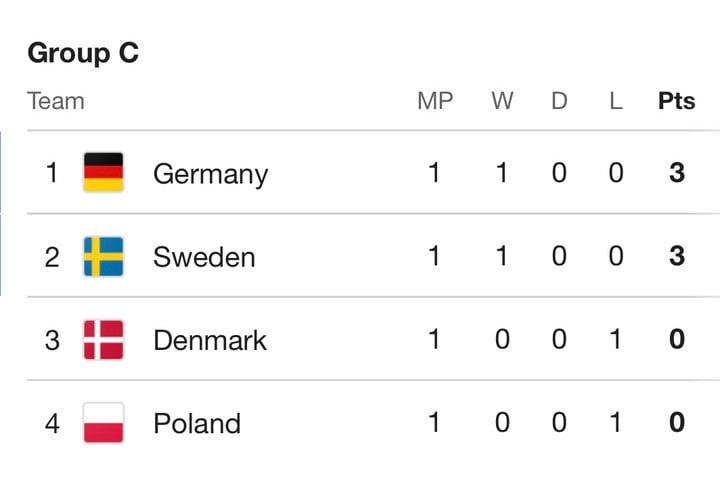Select the Denmark team name

click(x=210, y=341)
